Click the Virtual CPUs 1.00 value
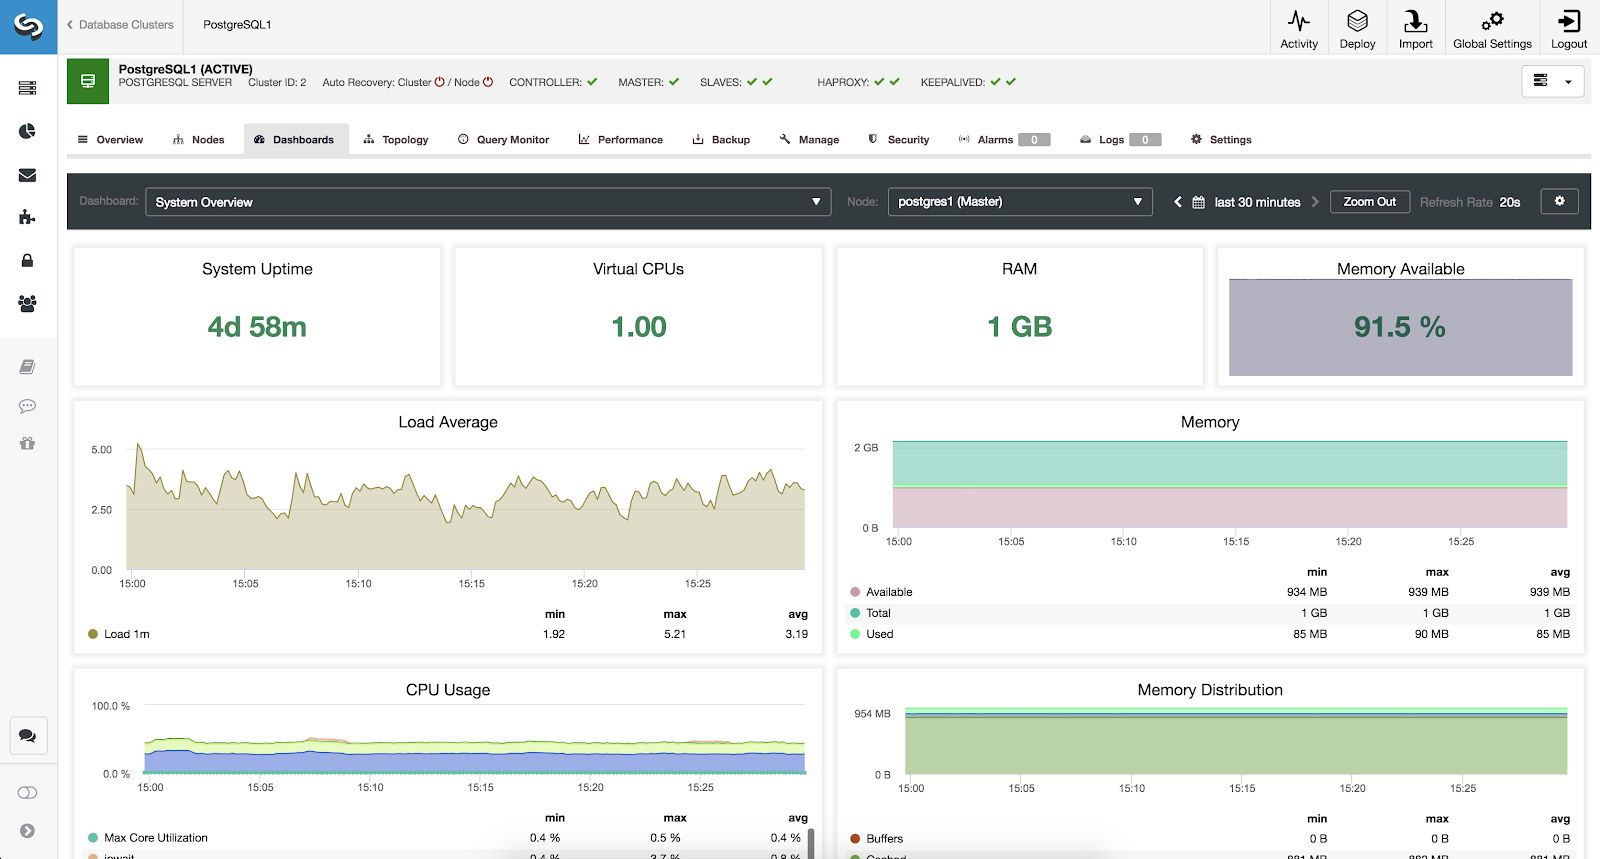The width and height of the screenshot is (1600, 859). (x=639, y=327)
